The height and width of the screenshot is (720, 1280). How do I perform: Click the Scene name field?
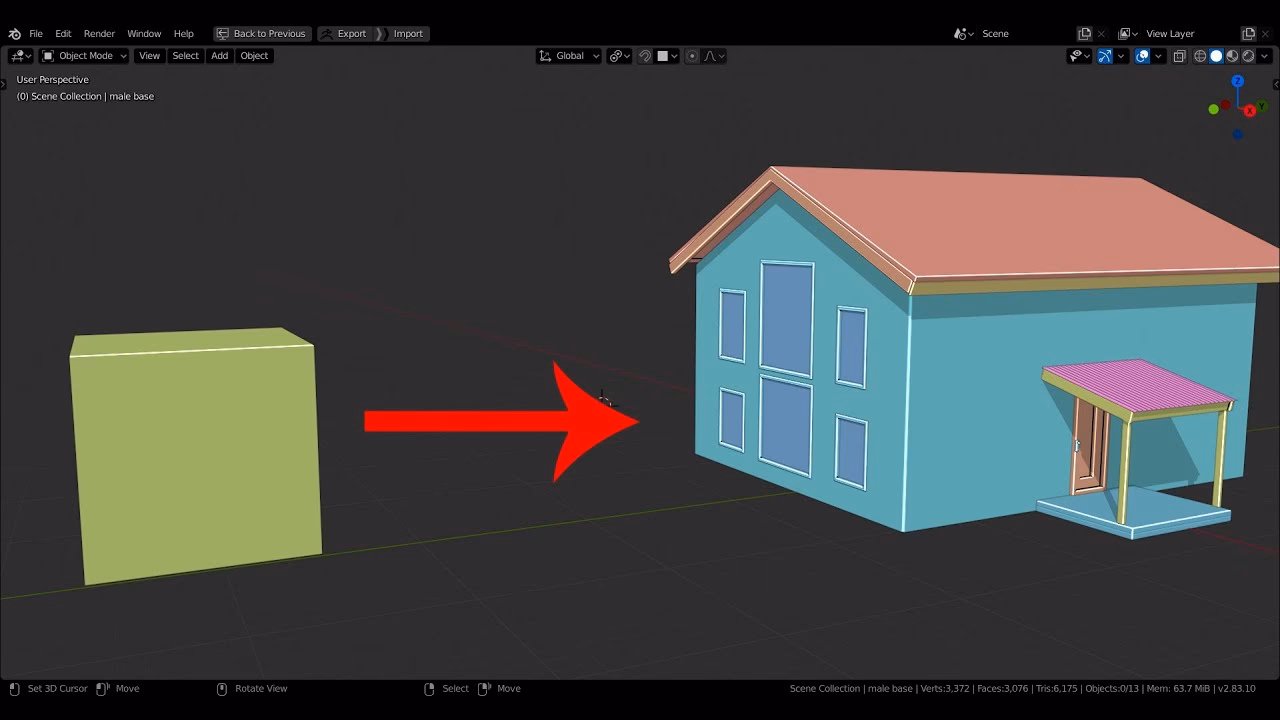click(x=1026, y=34)
